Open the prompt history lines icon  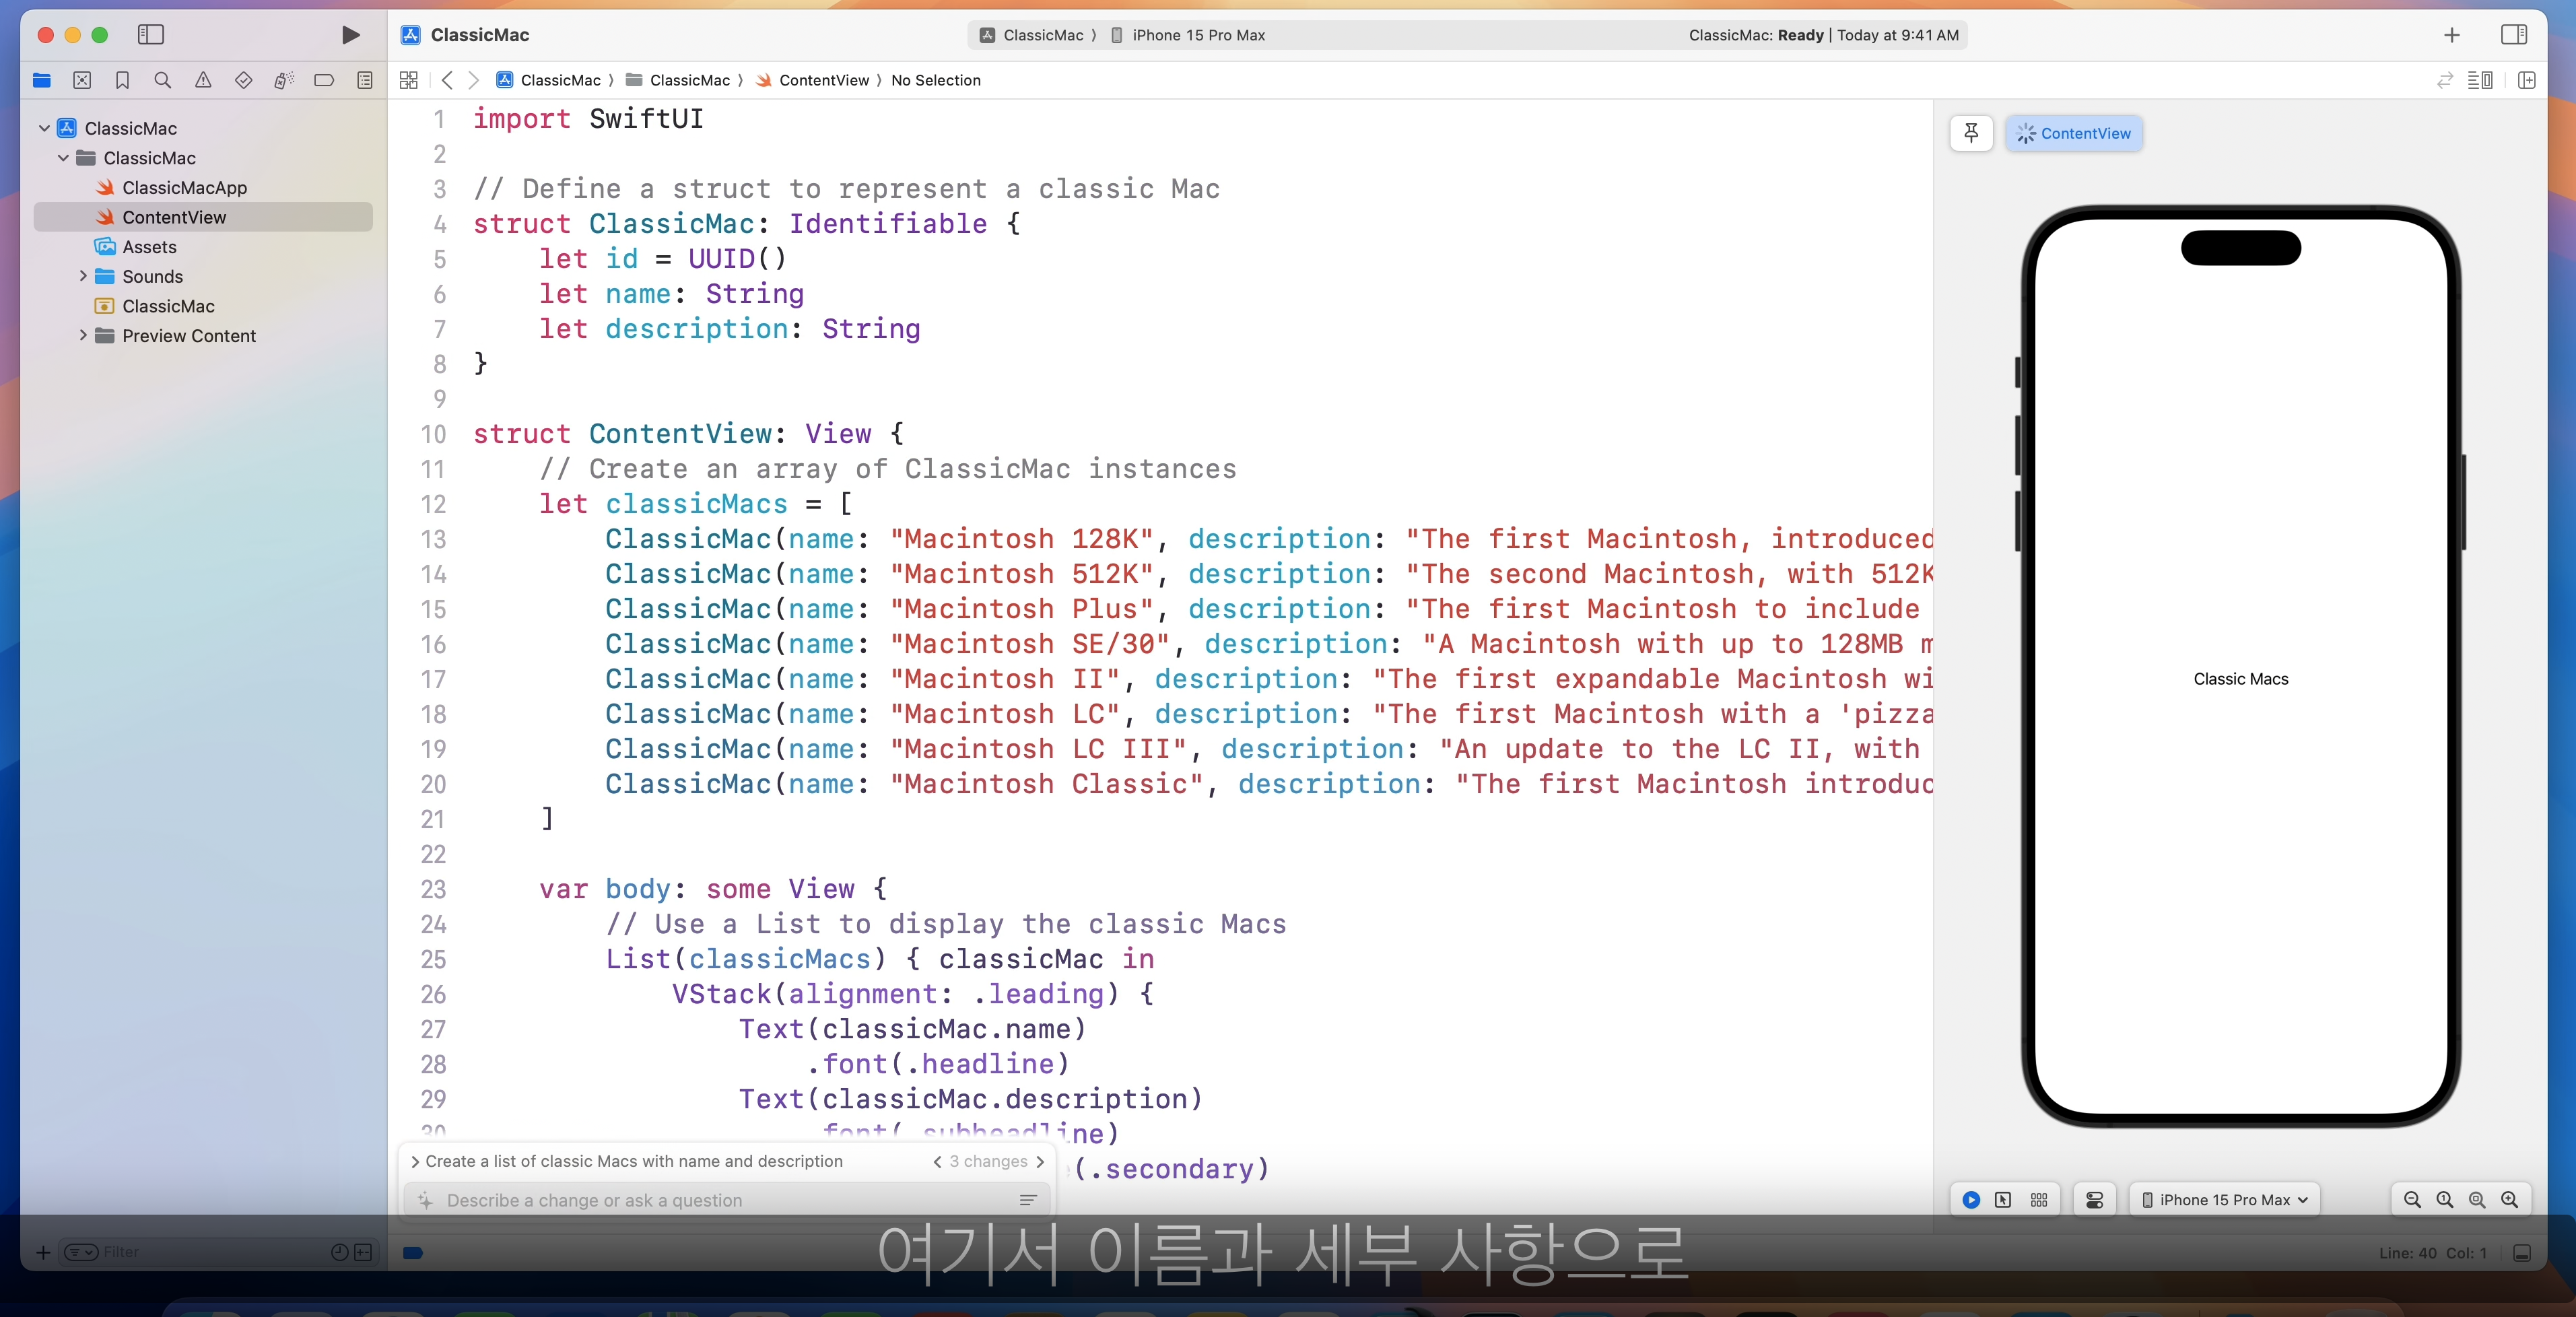1027,1200
